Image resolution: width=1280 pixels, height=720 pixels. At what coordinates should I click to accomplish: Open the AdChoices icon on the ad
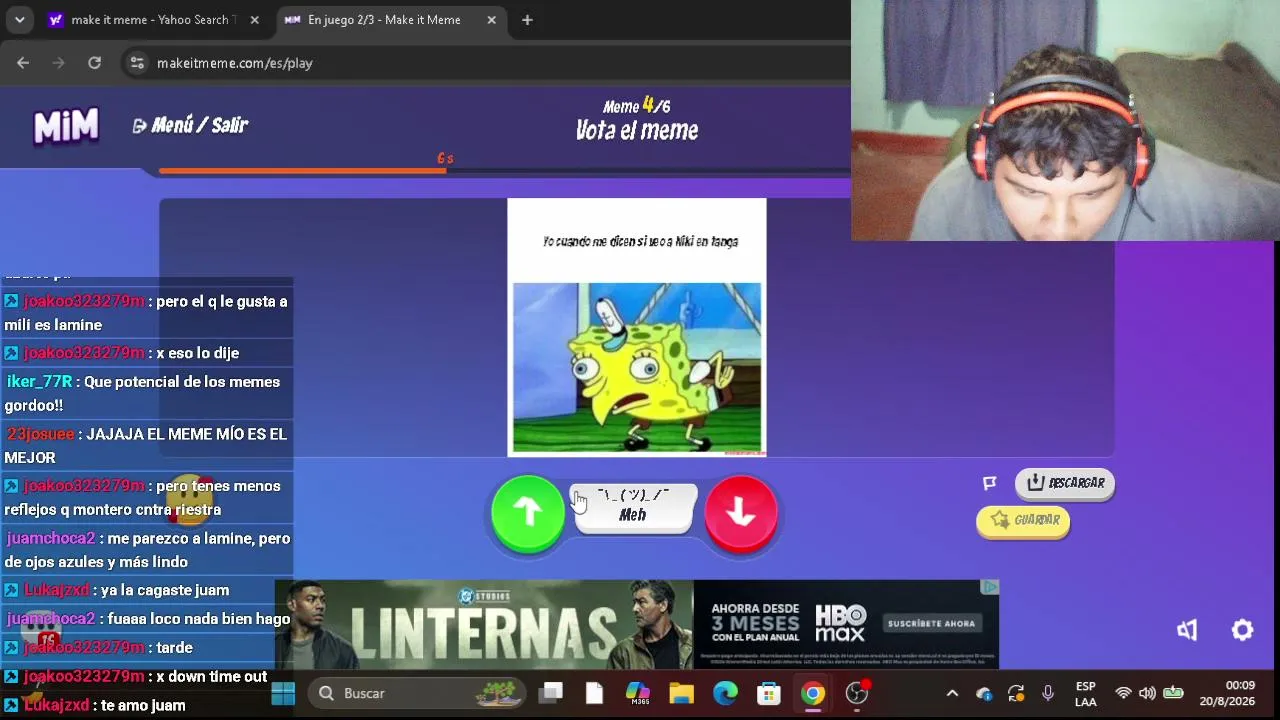pos(989,587)
